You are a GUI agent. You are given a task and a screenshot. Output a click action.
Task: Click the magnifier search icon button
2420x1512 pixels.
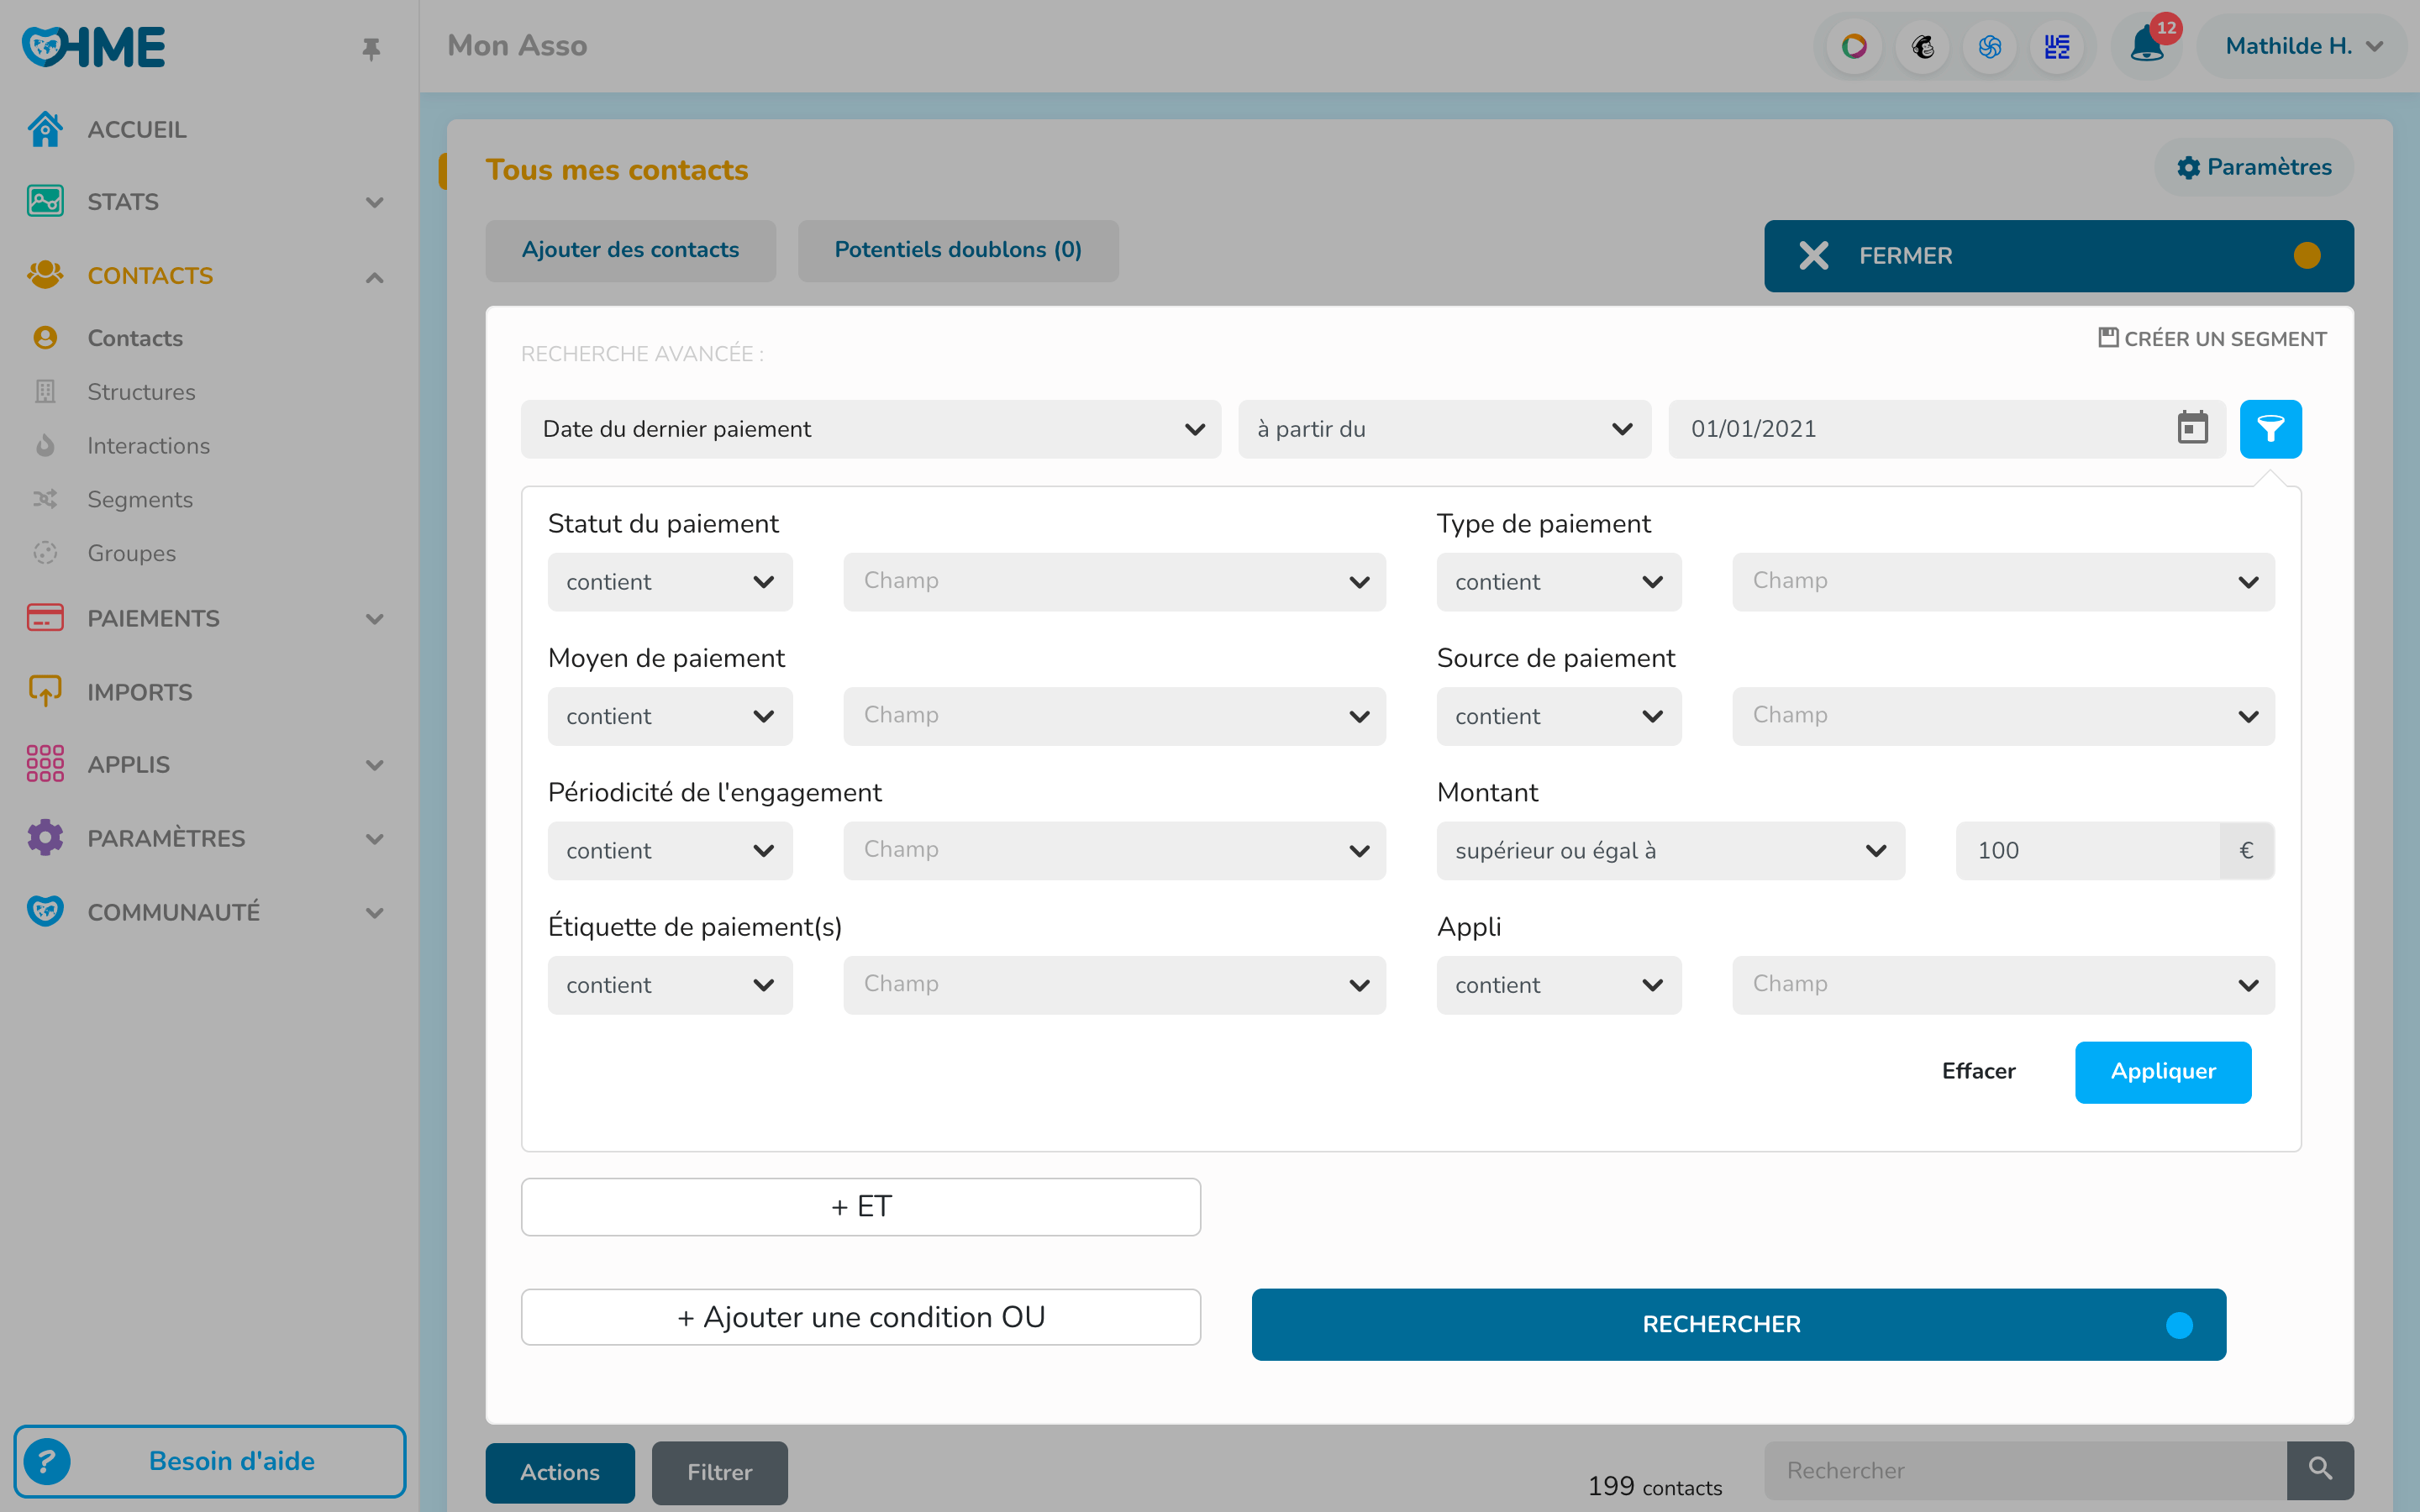[x=2320, y=1469]
